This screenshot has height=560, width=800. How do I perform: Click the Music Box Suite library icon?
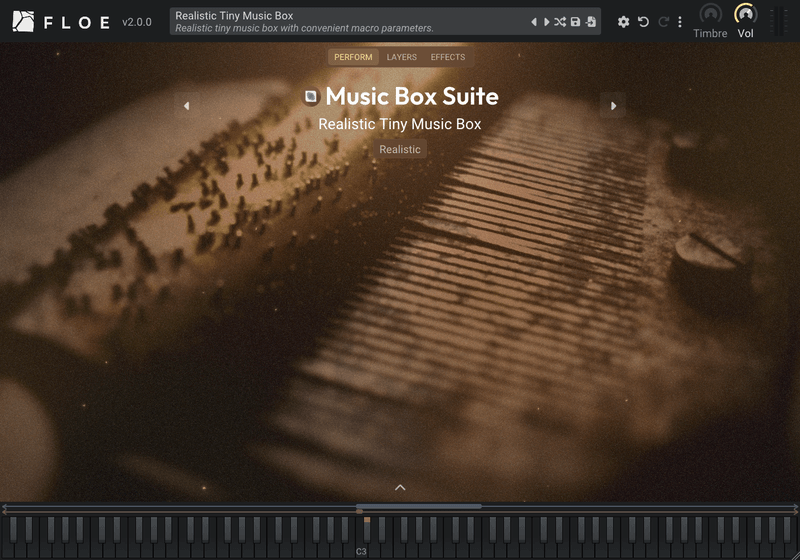[311, 96]
